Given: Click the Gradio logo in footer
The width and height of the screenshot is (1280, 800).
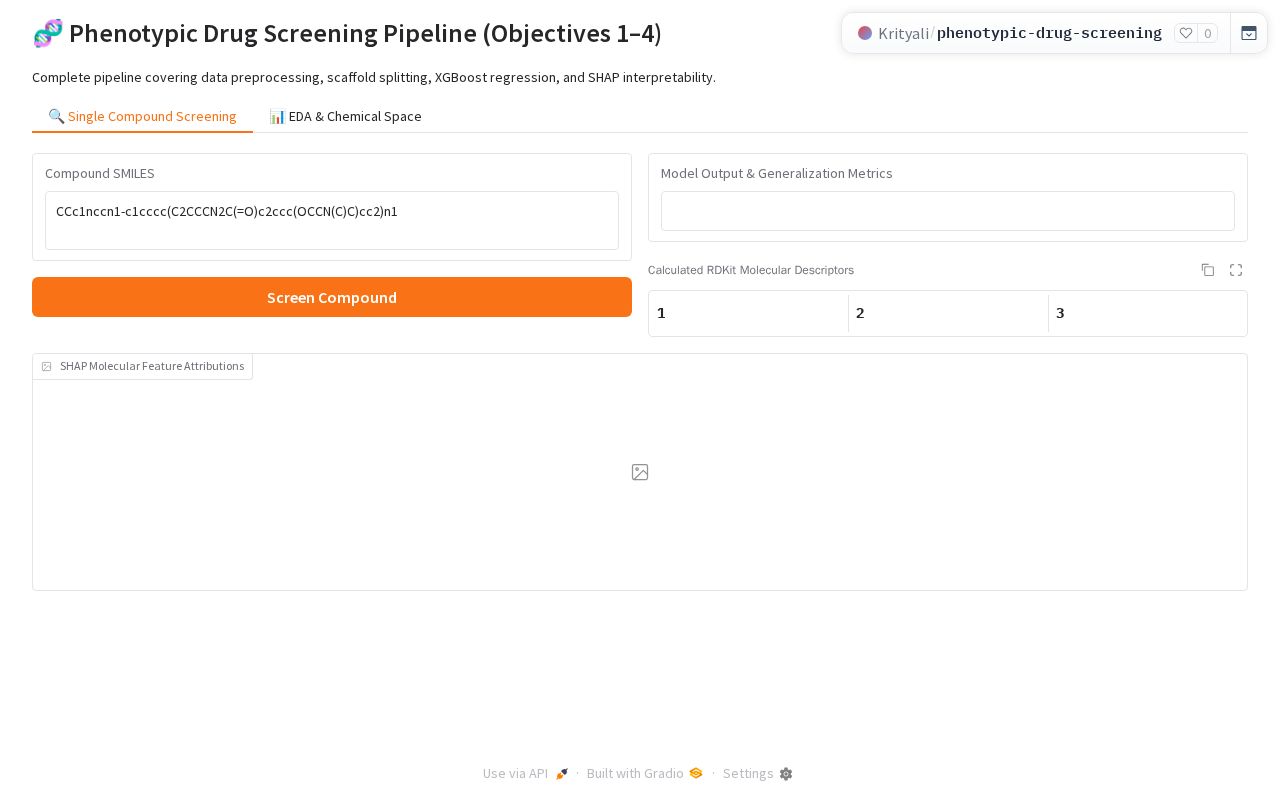Looking at the screenshot, I should click(696, 773).
